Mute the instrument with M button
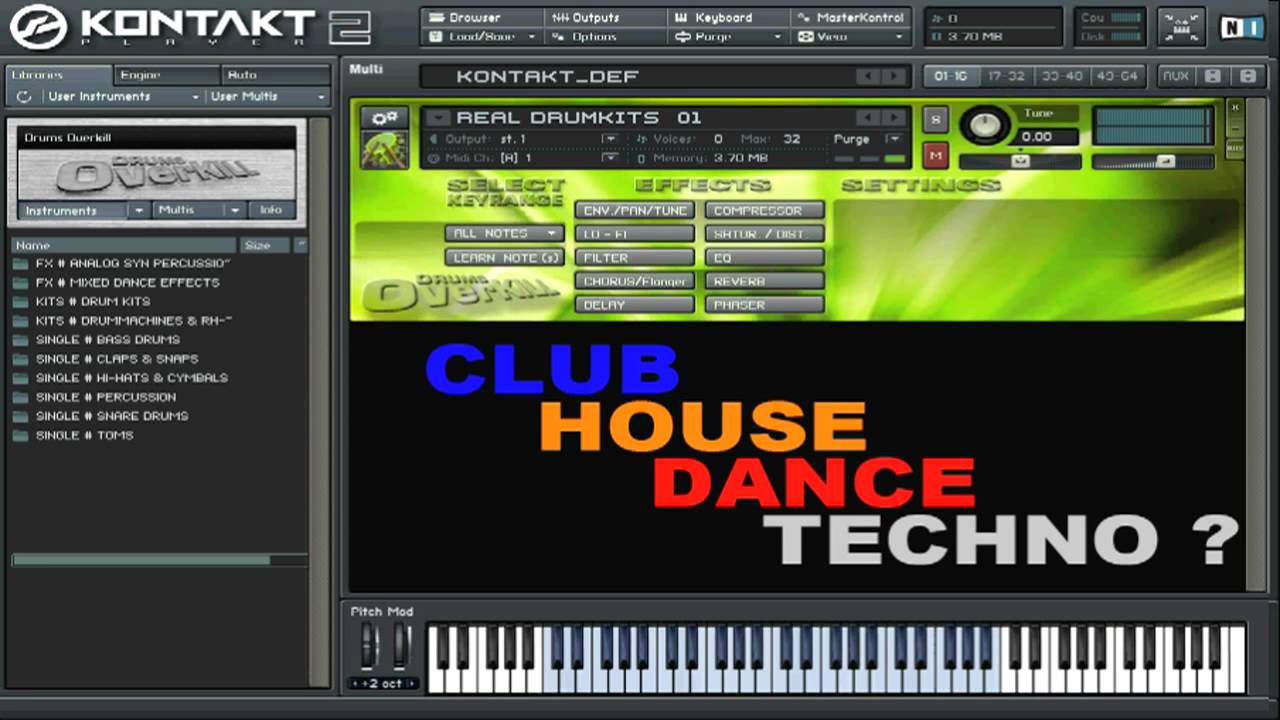This screenshot has height=720, width=1280. tap(936, 155)
